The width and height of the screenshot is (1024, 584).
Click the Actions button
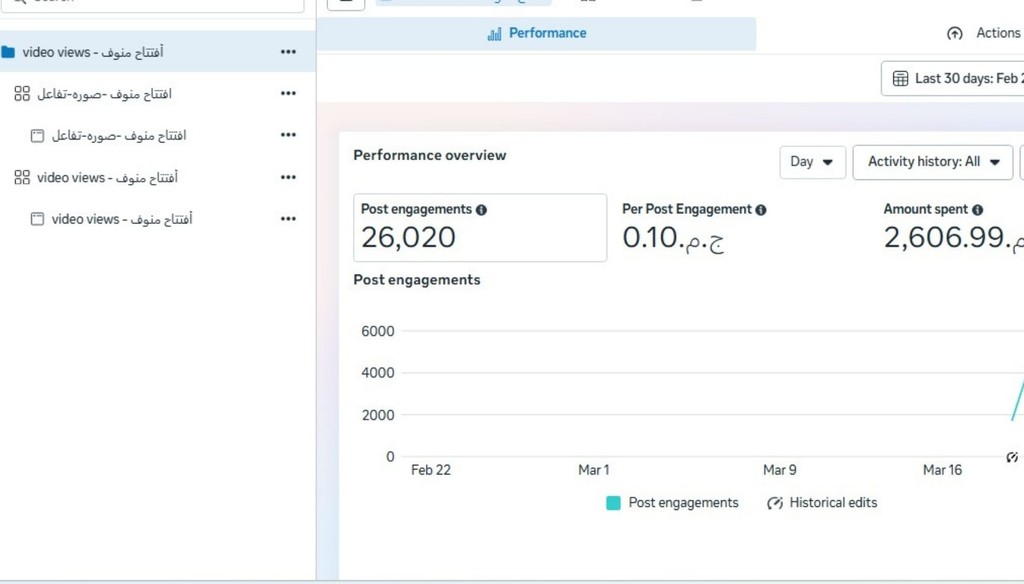coord(984,33)
